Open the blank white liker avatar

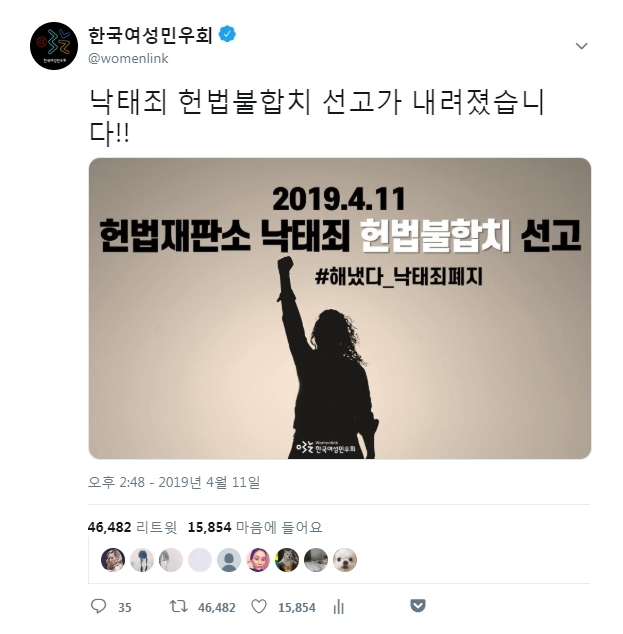click(200, 560)
